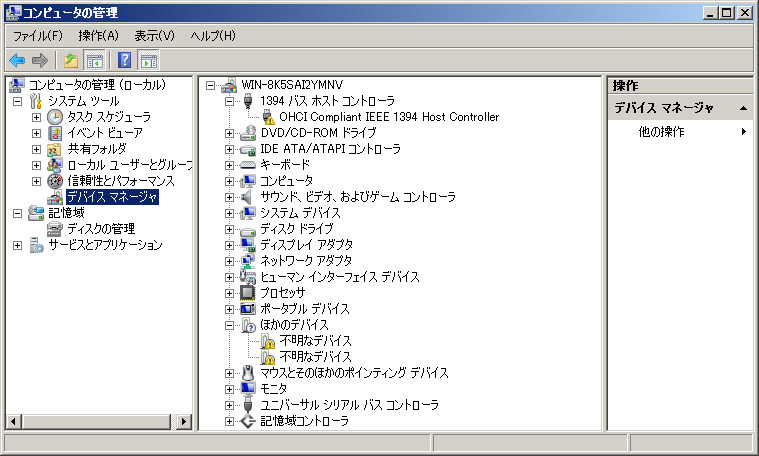Expand the ポータブル デバイス node

229,309
